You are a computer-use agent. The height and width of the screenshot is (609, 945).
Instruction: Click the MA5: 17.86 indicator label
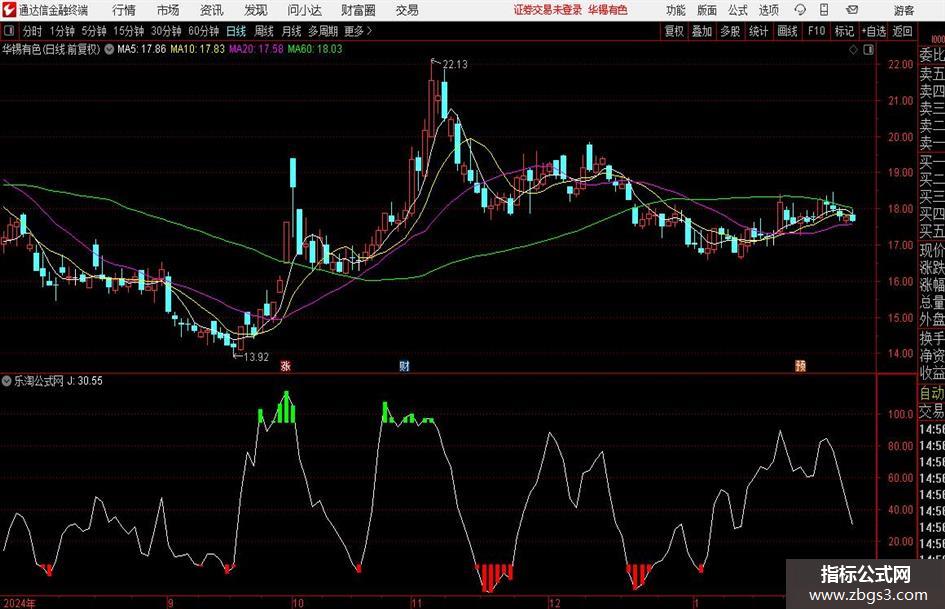pyautogui.click(x=141, y=49)
